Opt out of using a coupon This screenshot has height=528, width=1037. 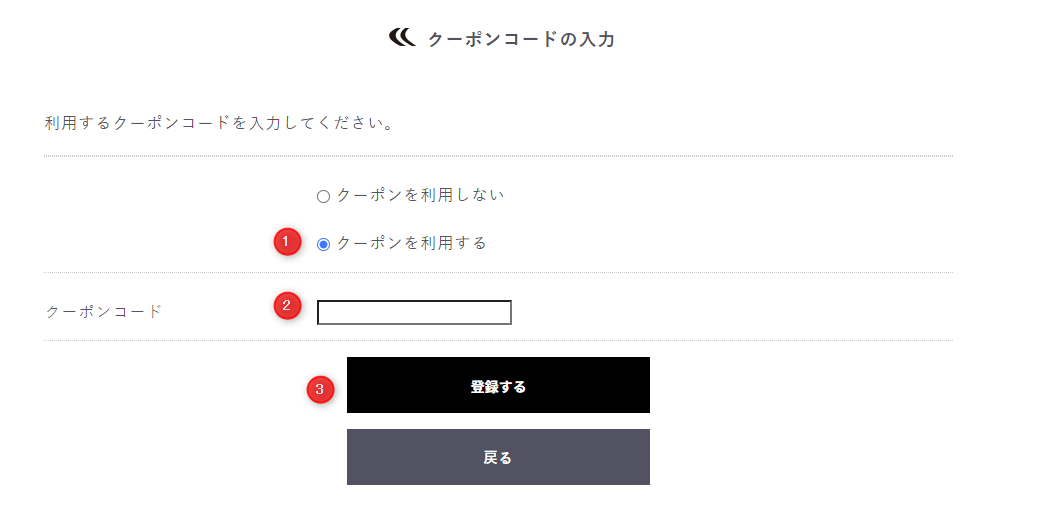click(x=323, y=196)
